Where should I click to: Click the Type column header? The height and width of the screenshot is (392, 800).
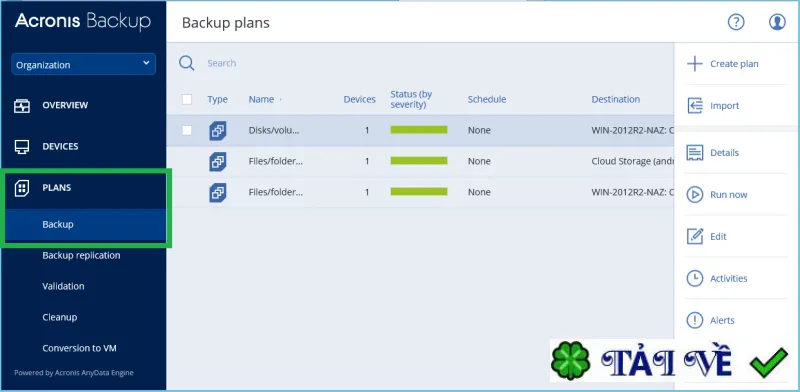click(x=217, y=99)
